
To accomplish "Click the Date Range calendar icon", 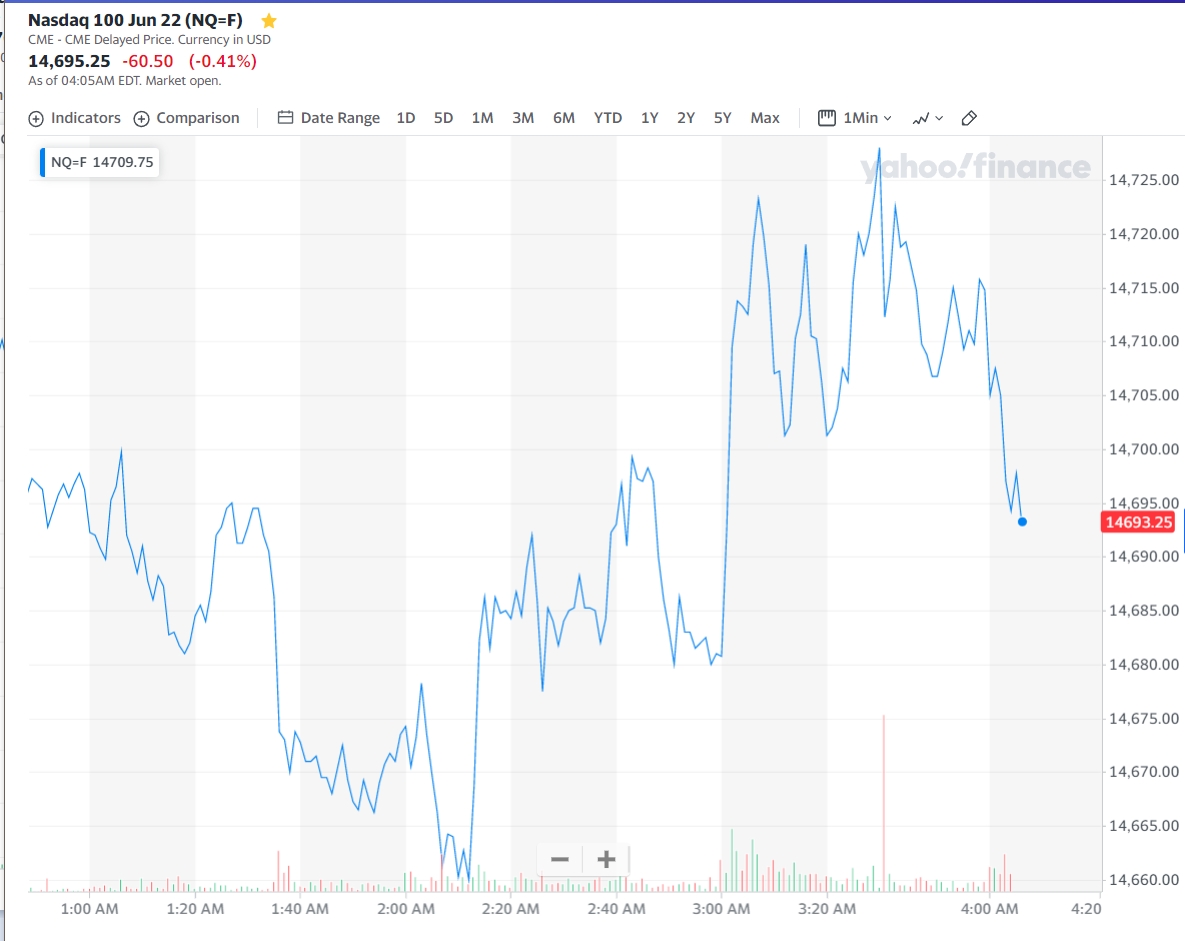I will 285,117.
